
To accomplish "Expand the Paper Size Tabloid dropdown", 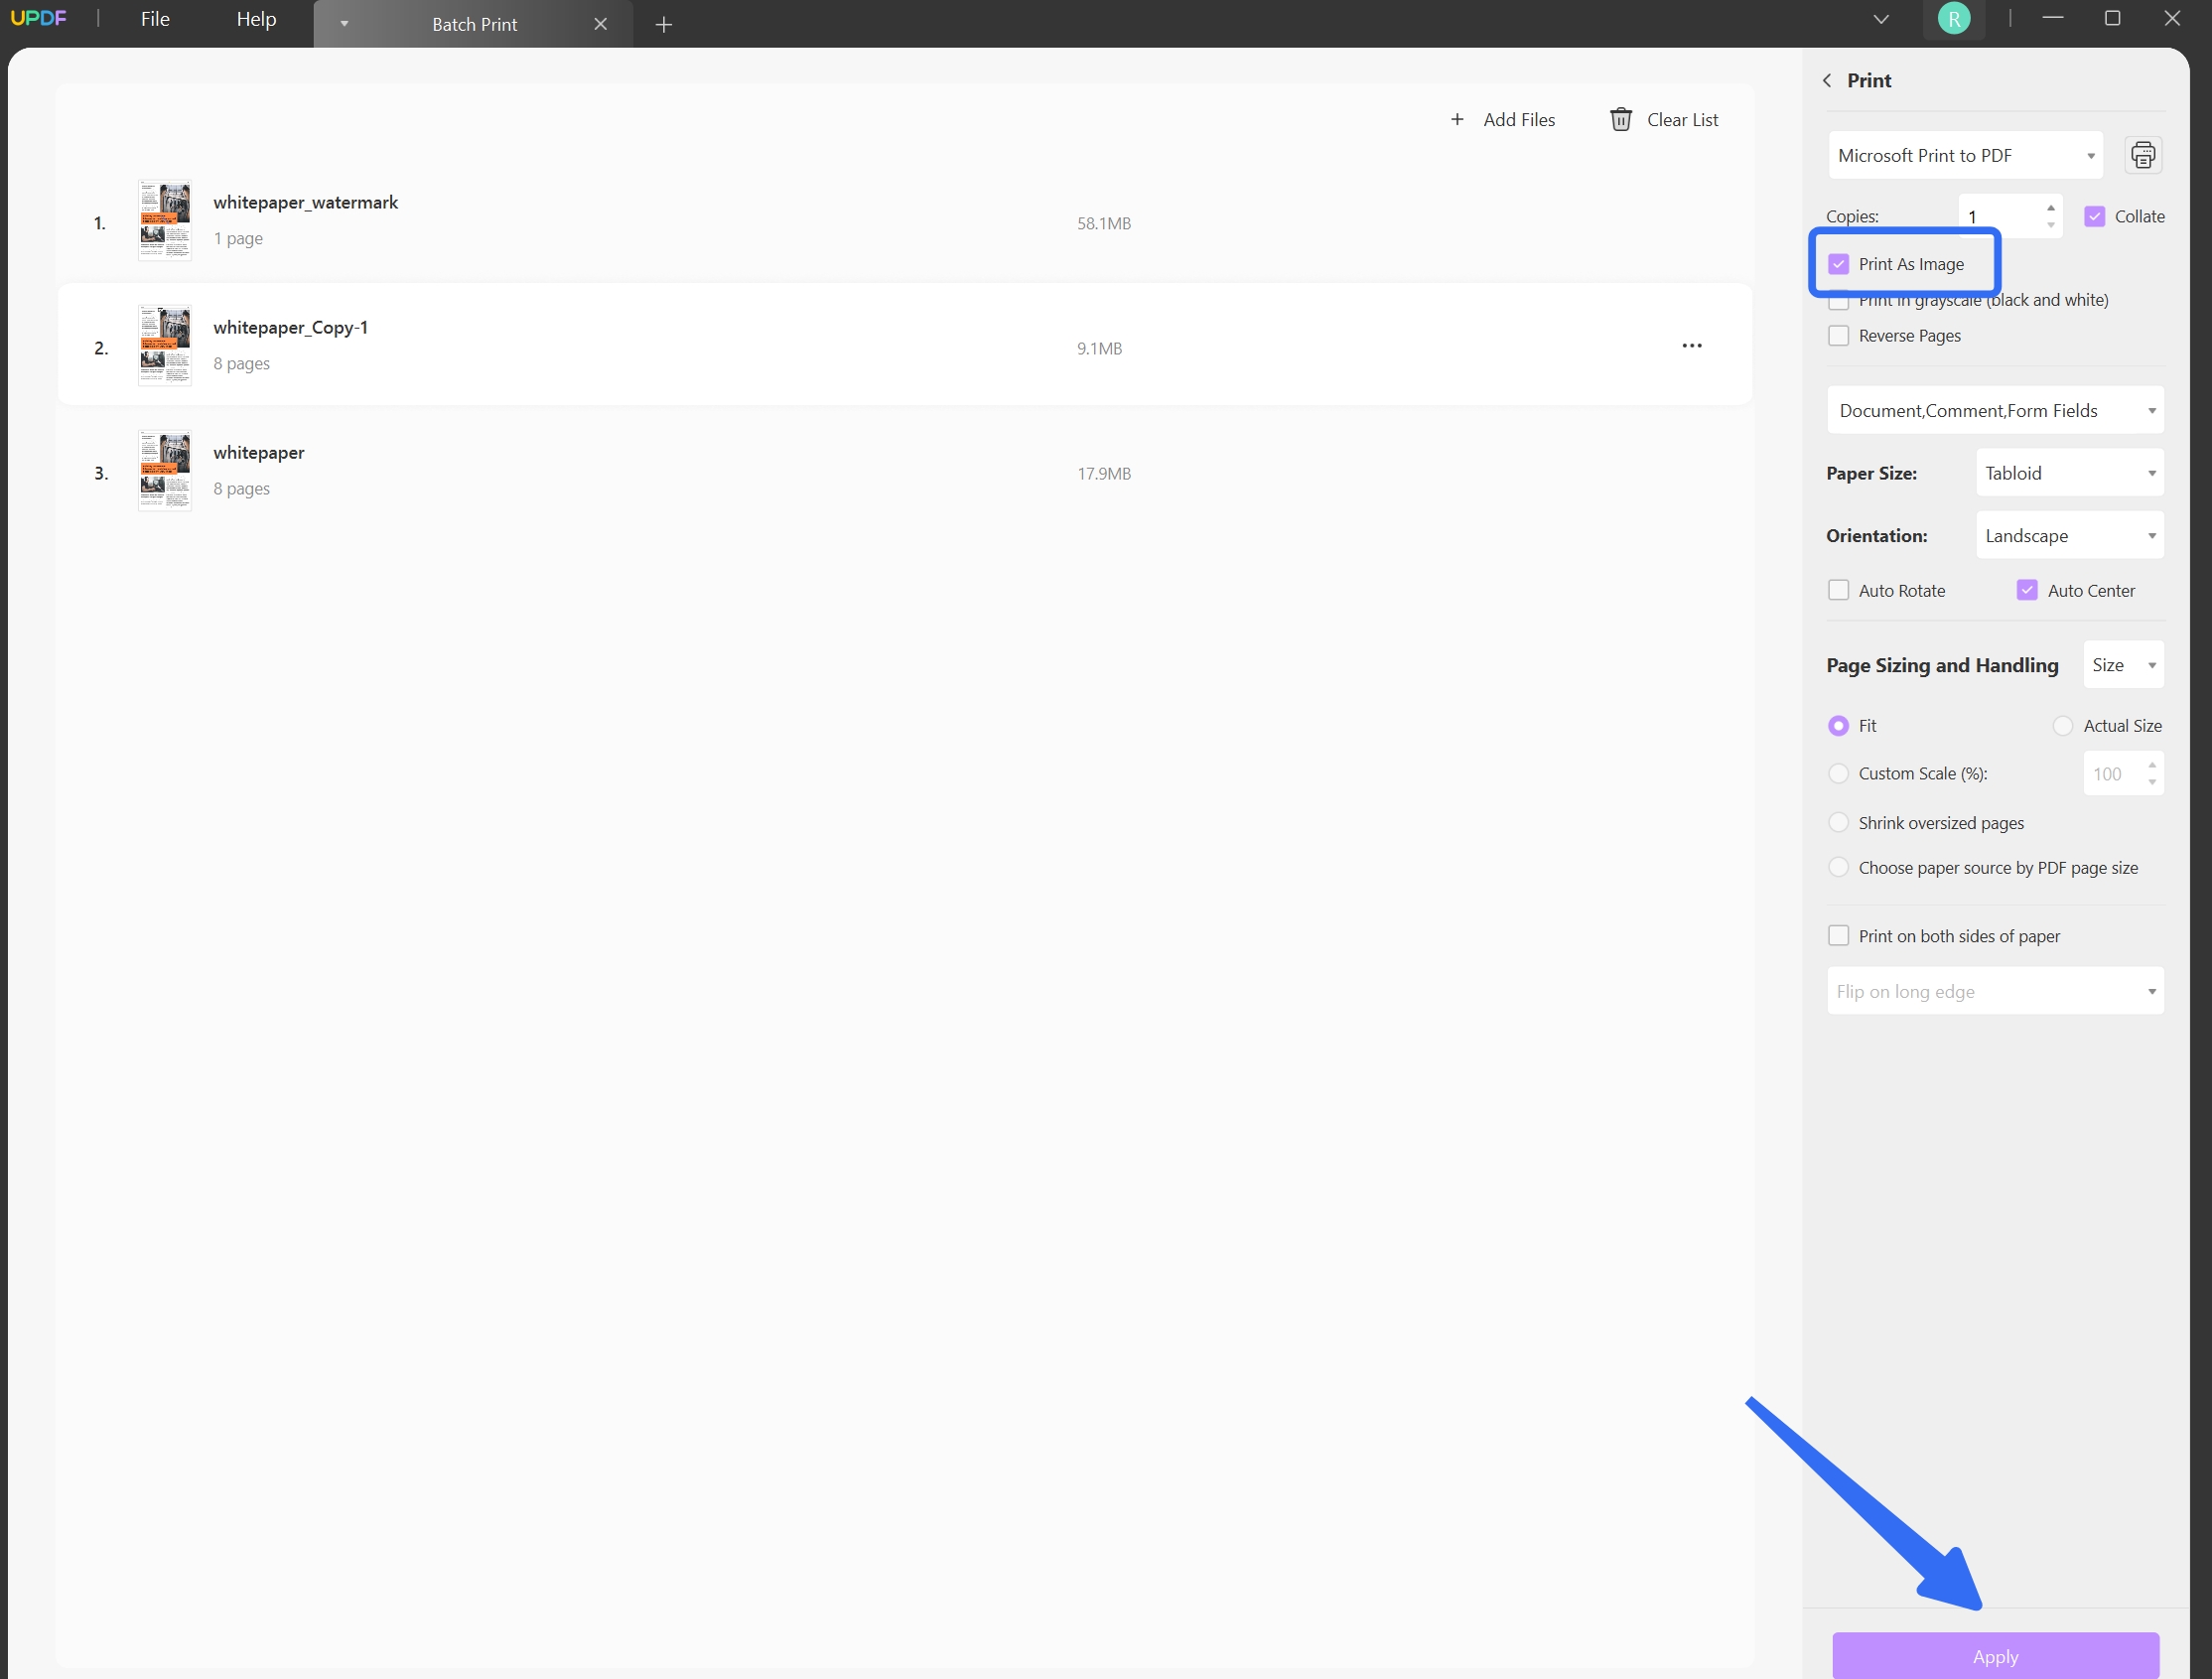I will tap(2068, 474).
